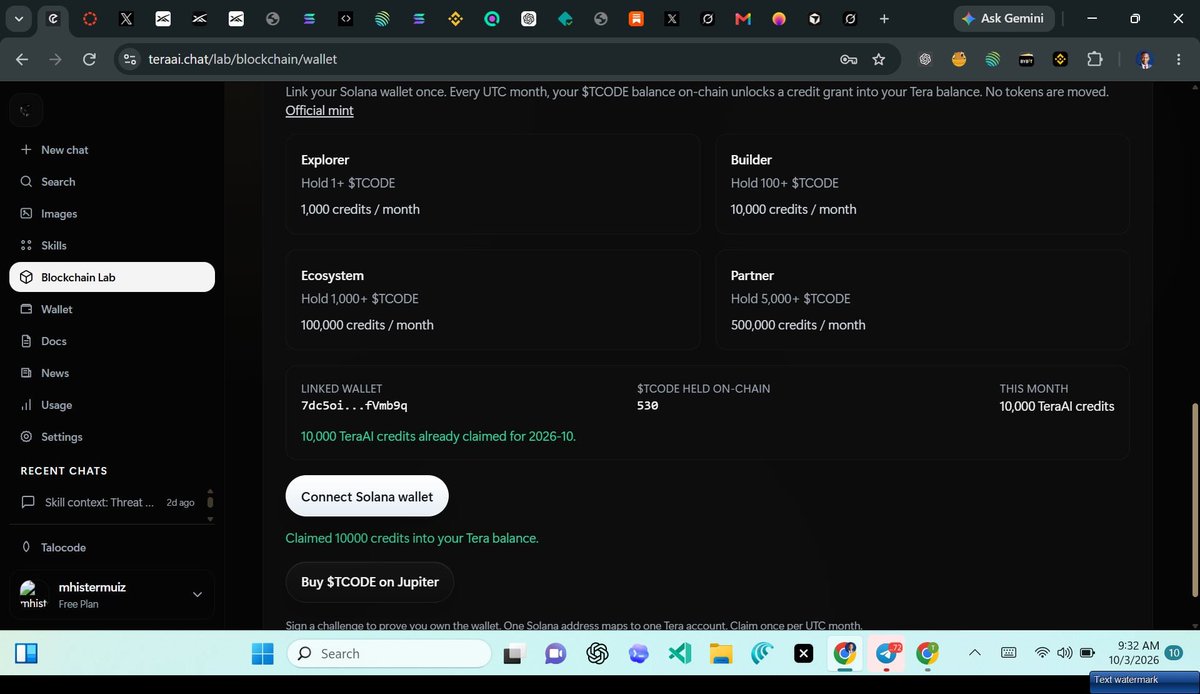
Task: Open the Chrome profile avatar
Action: (x=1145, y=60)
